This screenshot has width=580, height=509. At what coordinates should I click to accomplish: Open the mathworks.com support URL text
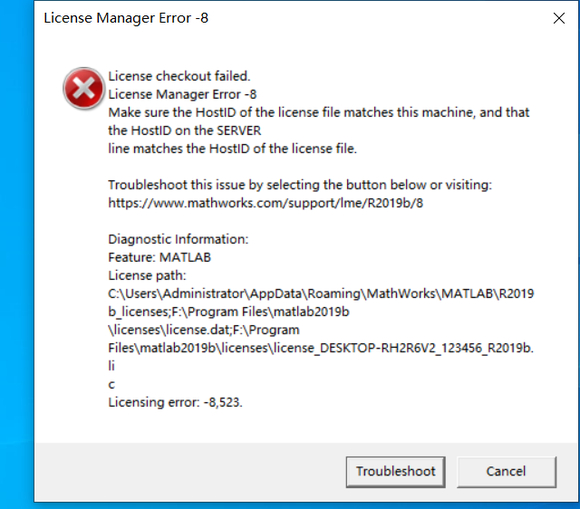tap(266, 203)
